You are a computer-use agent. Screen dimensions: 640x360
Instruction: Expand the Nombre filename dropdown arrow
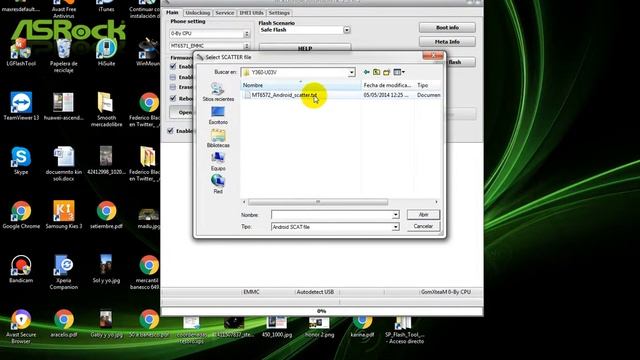[396, 215]
